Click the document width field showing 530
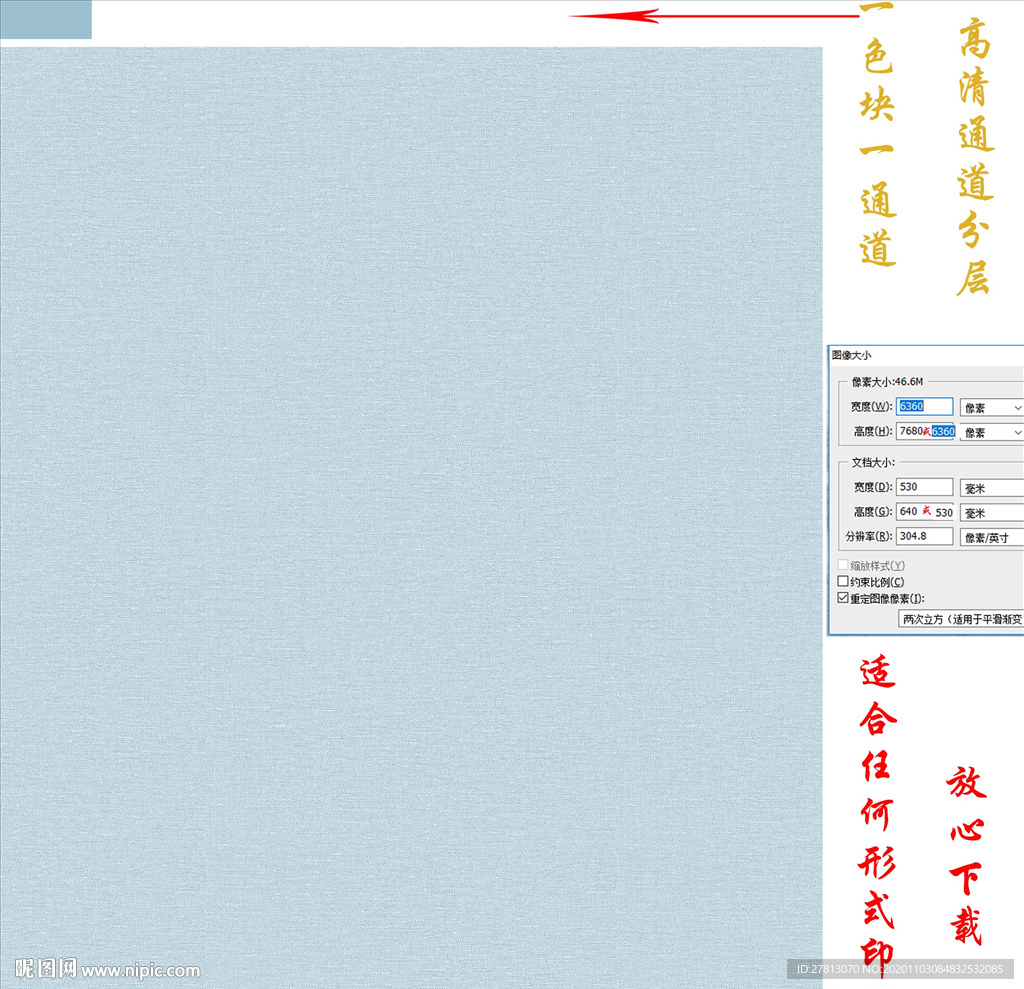This screenshot has height=989, width=1024. click(924, 487)
